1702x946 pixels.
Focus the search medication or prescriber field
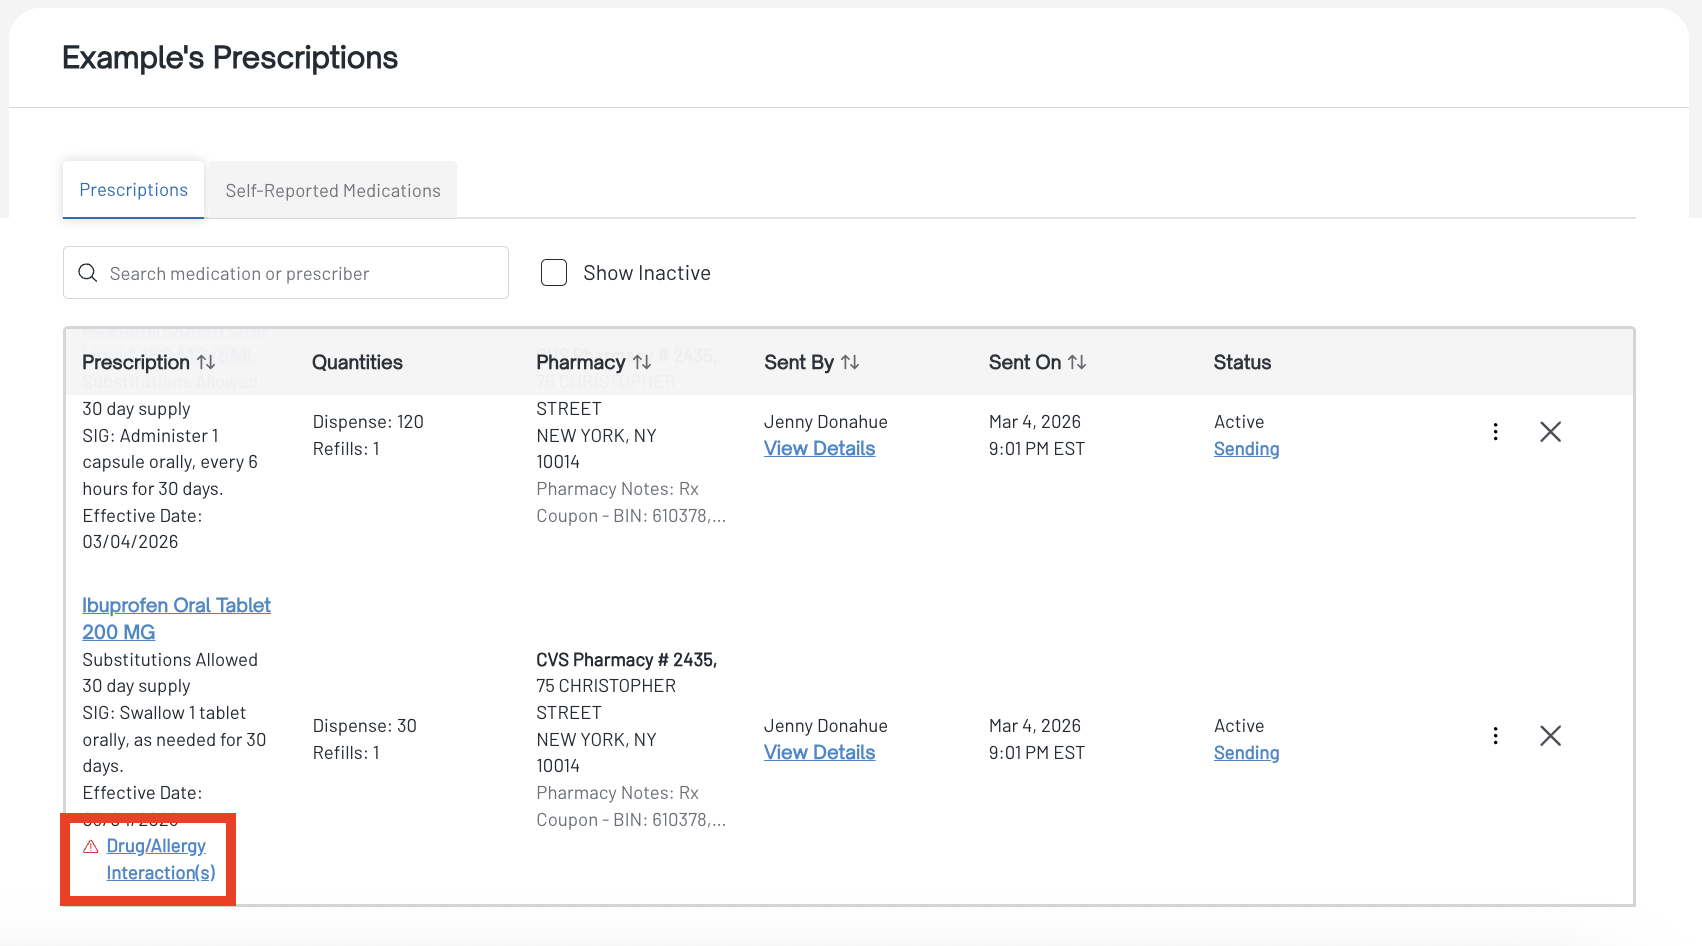300,273
